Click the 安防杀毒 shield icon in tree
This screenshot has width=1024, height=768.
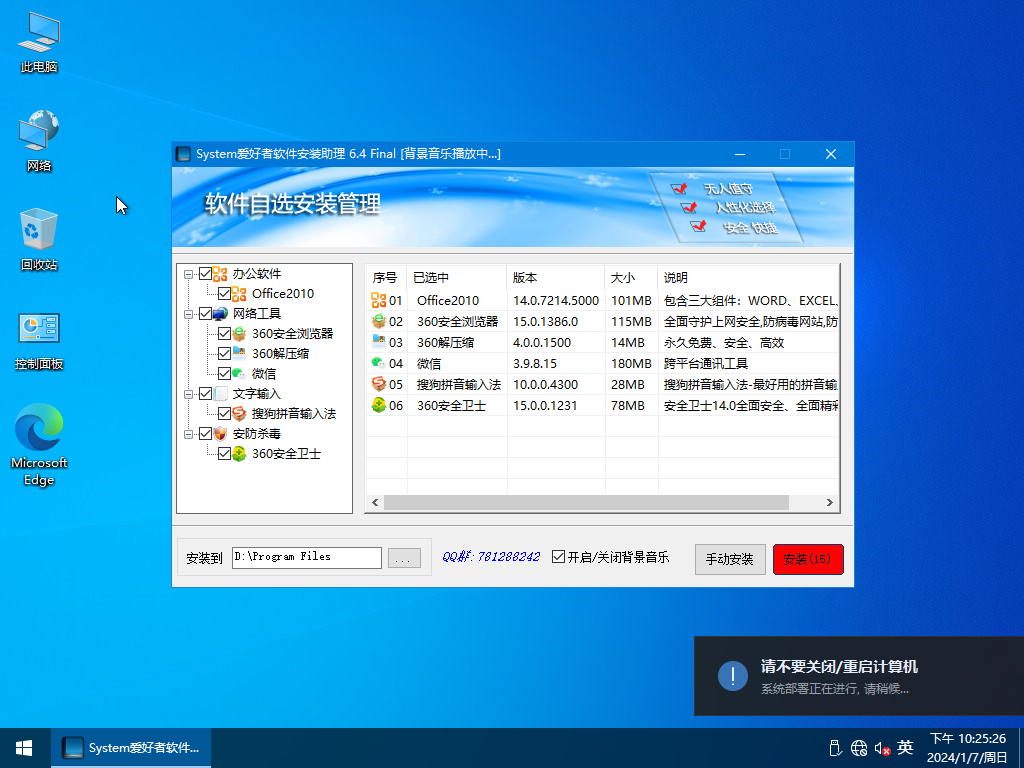coord(220,434)
